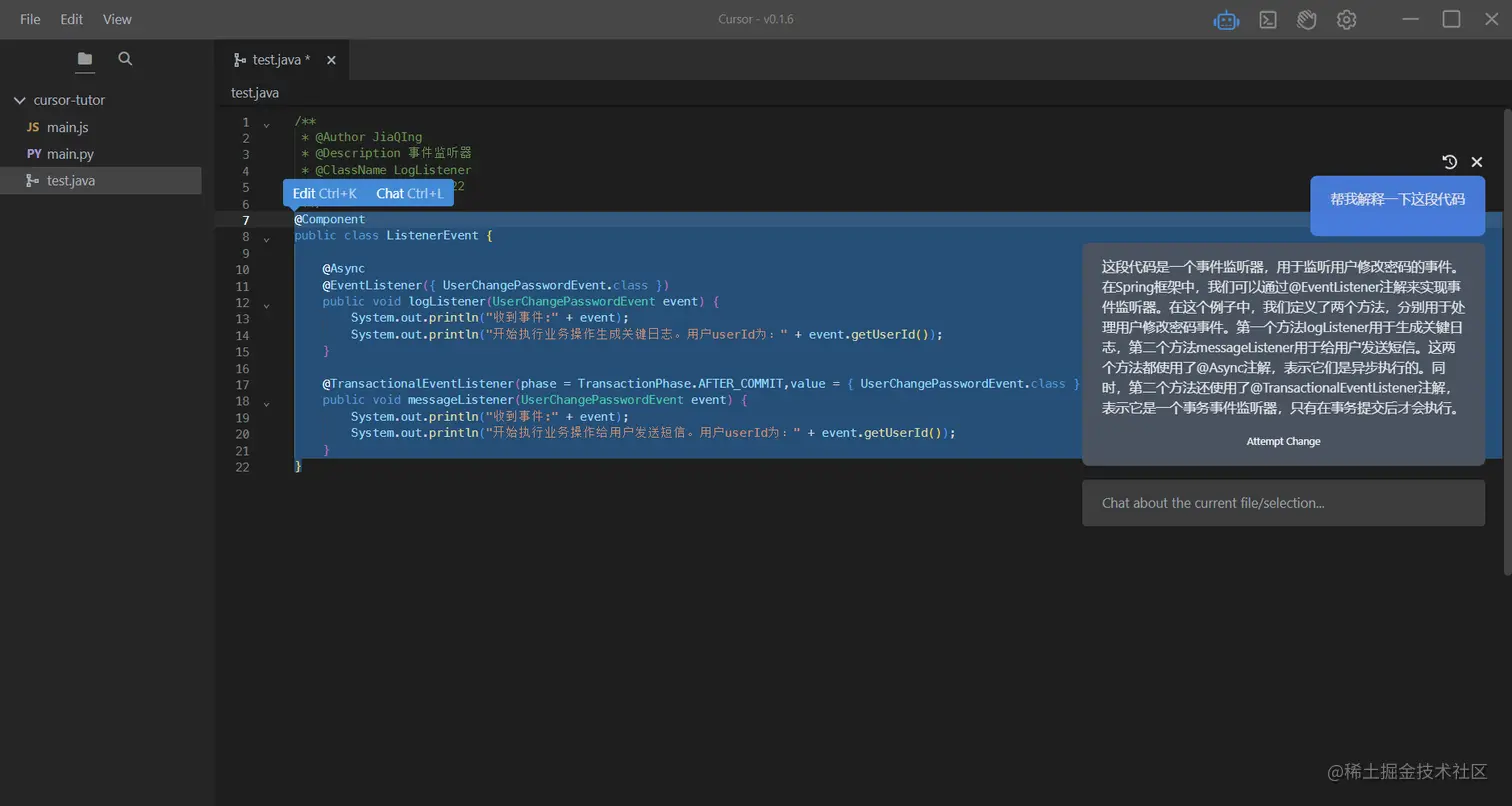Open the AI chat robot icon
The height and width of the screenshot is (806, 1512).
1226,19
